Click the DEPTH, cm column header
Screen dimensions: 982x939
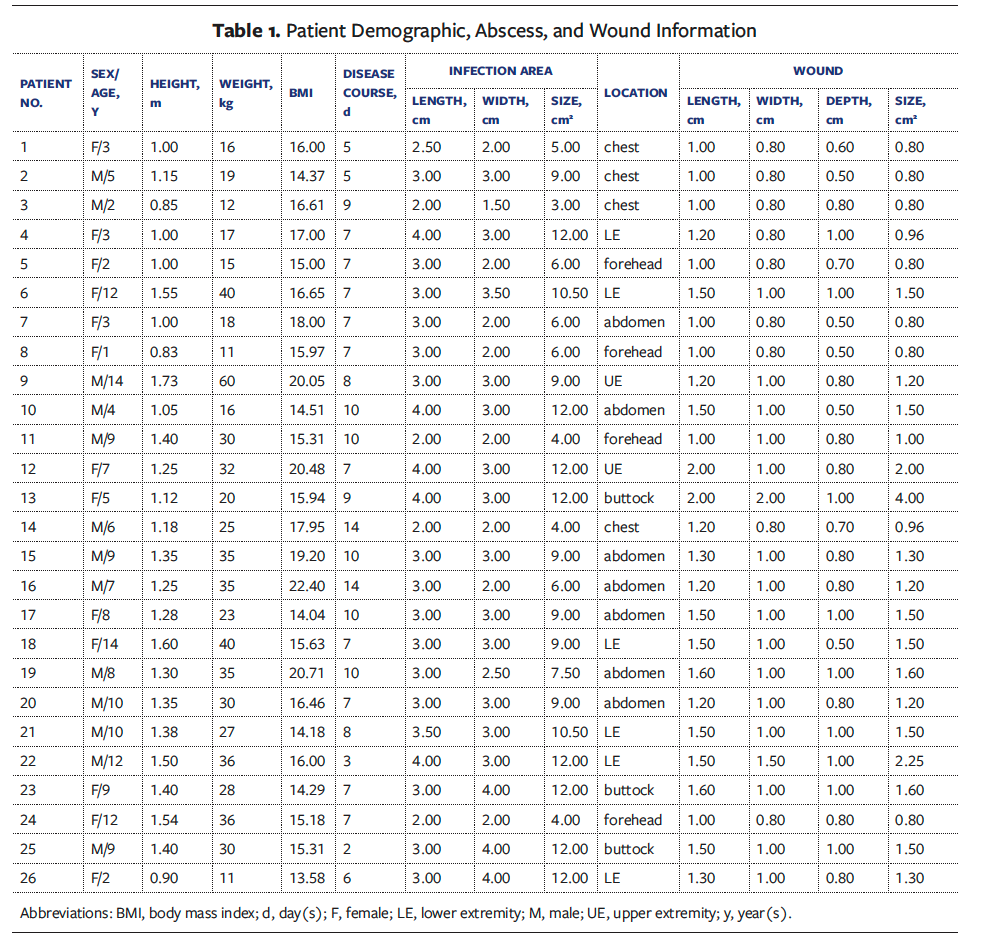(848, 109)
